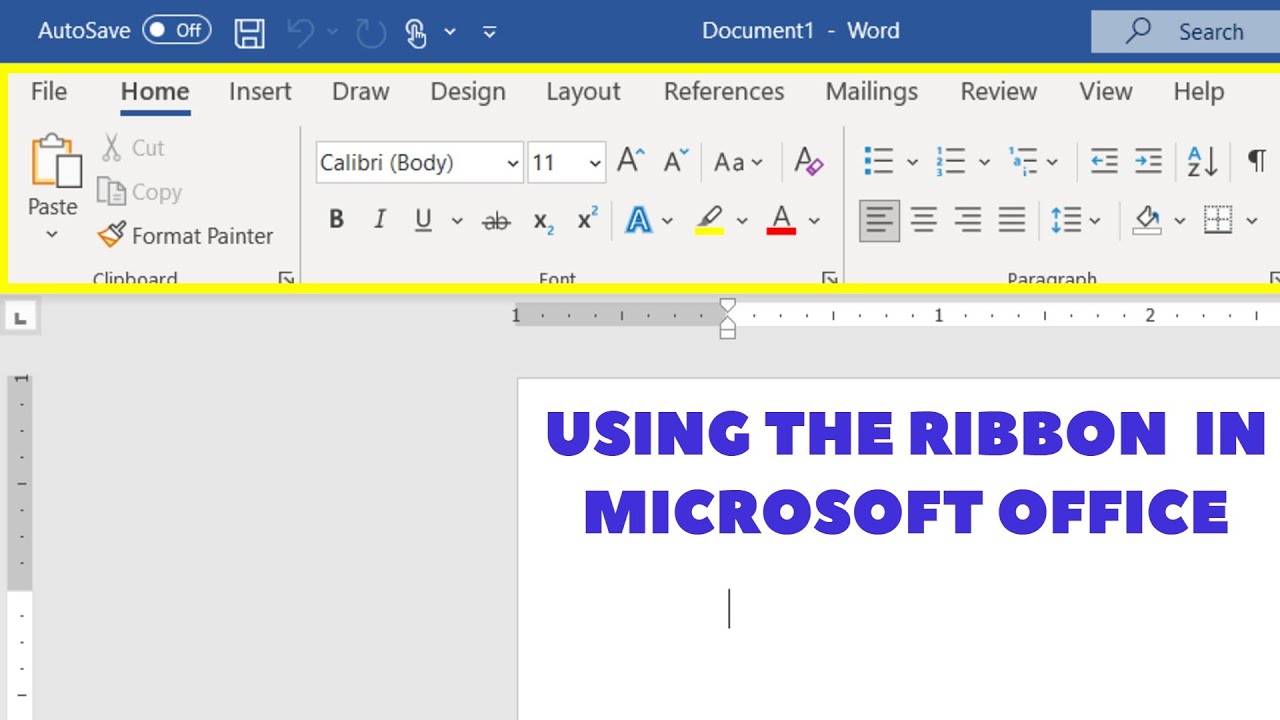
Task: Toggle Italic formatting
Action: coord(380,220)
